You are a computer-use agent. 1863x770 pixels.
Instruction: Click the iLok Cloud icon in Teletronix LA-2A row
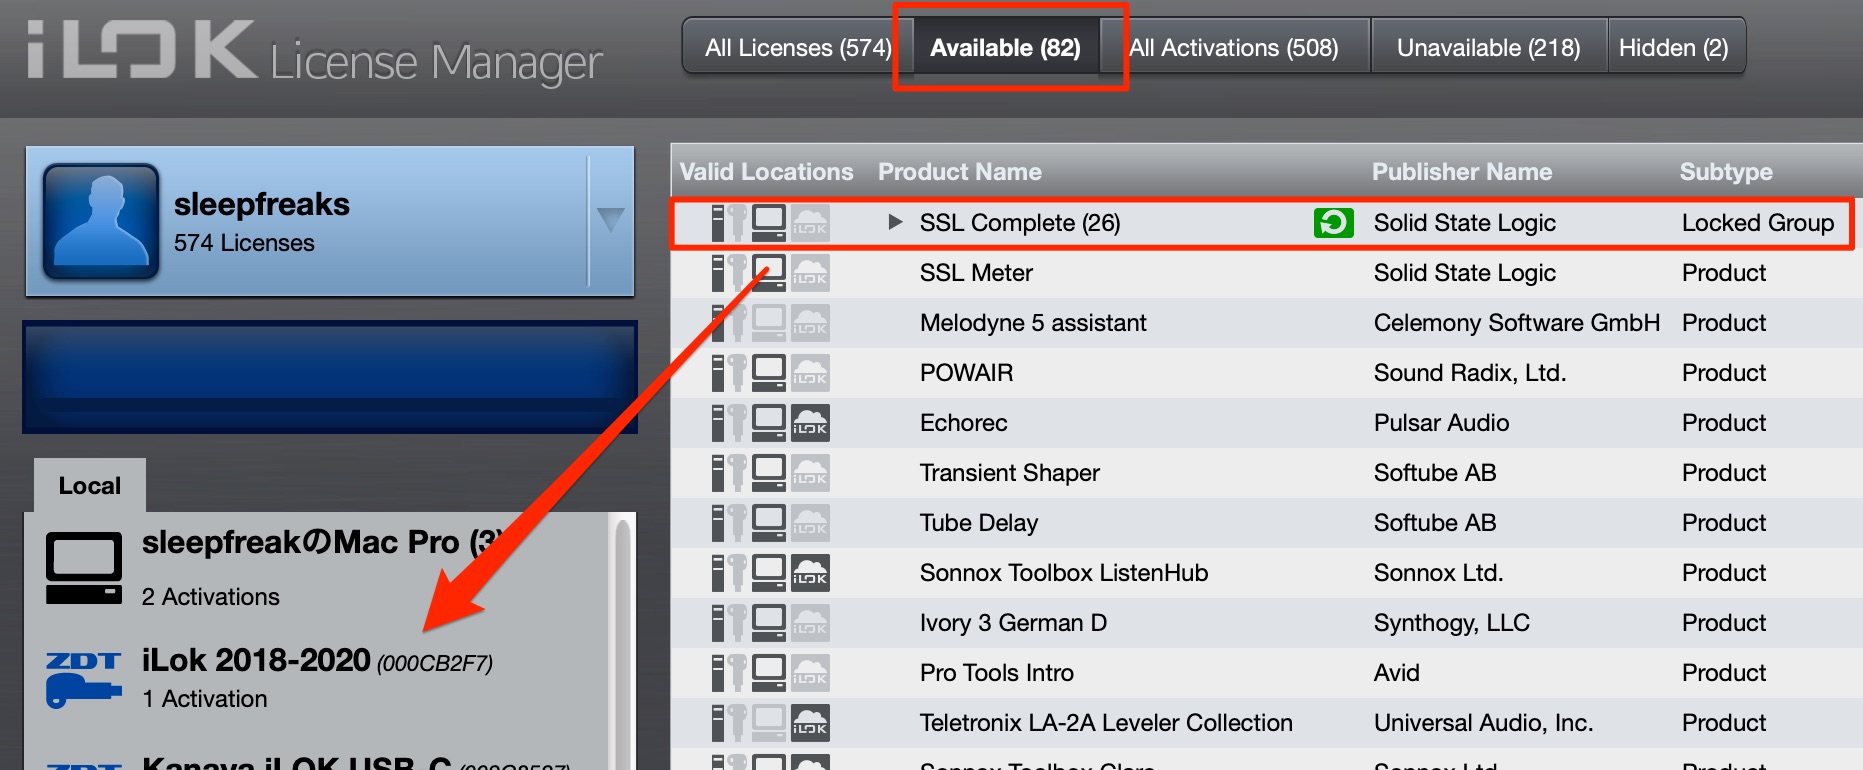(810, 723)
